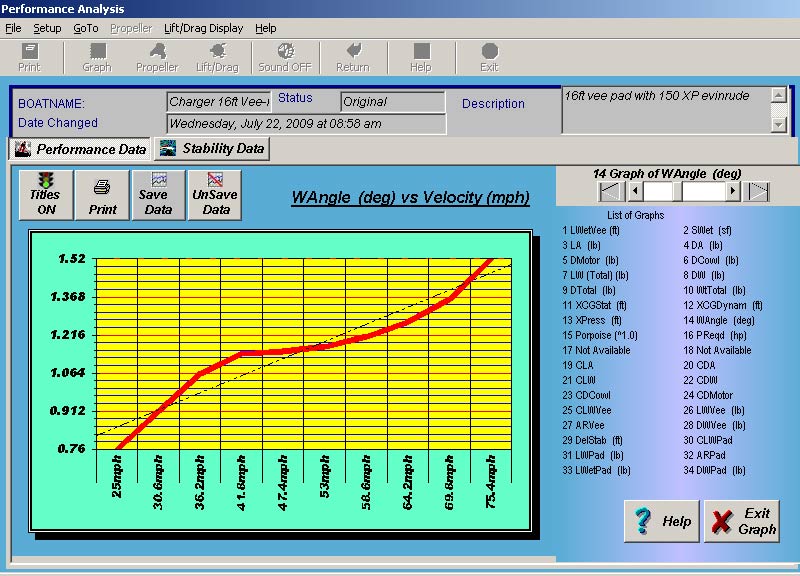Select graph 15 Porpoise
This screenshot has width=800, height=576.
(x=600, y=335)
